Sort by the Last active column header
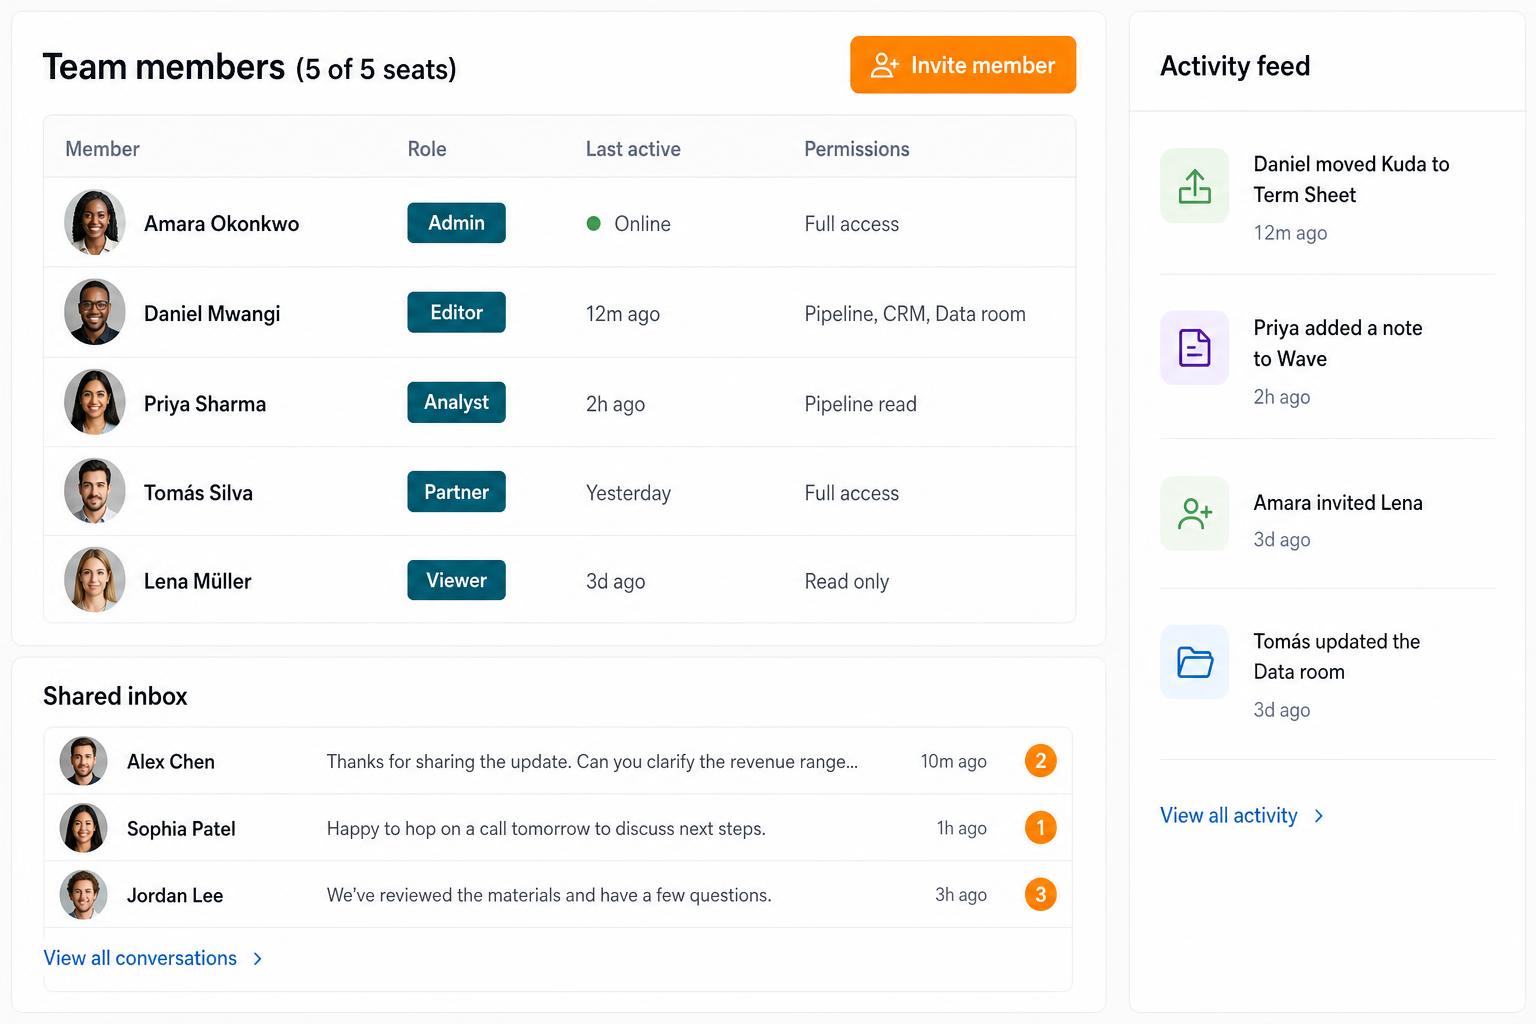This screenshot has height=1024, width=1536. pos(633,149)
